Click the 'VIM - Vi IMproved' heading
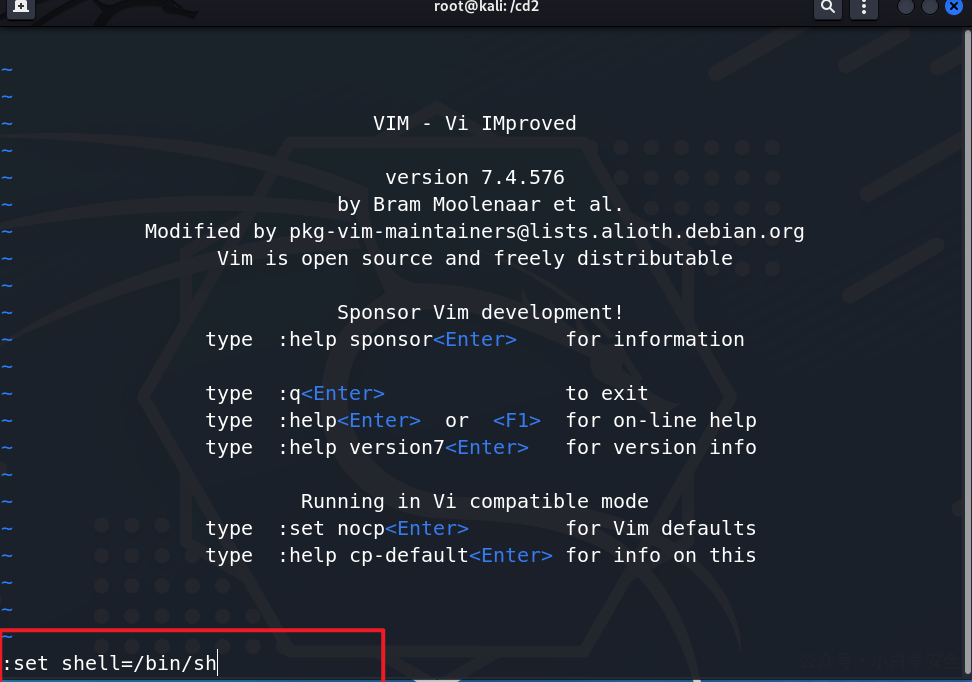 coord(474,123)
